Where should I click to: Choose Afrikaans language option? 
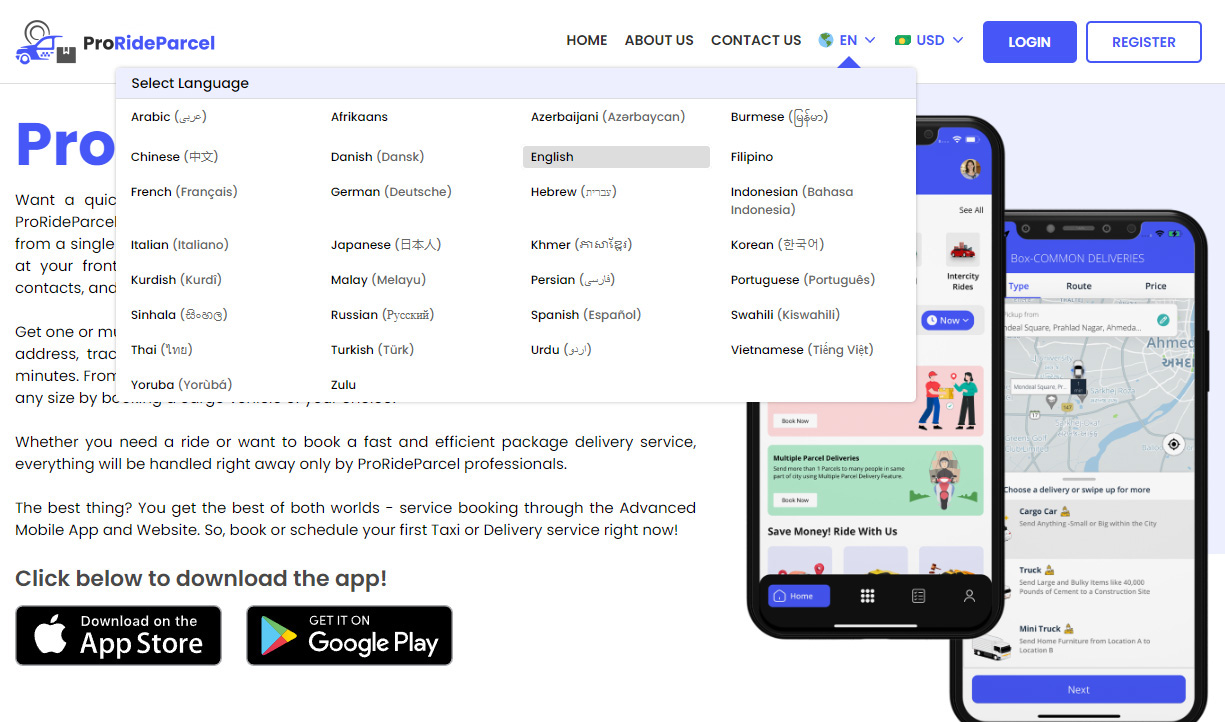click(x=359, y=117)
